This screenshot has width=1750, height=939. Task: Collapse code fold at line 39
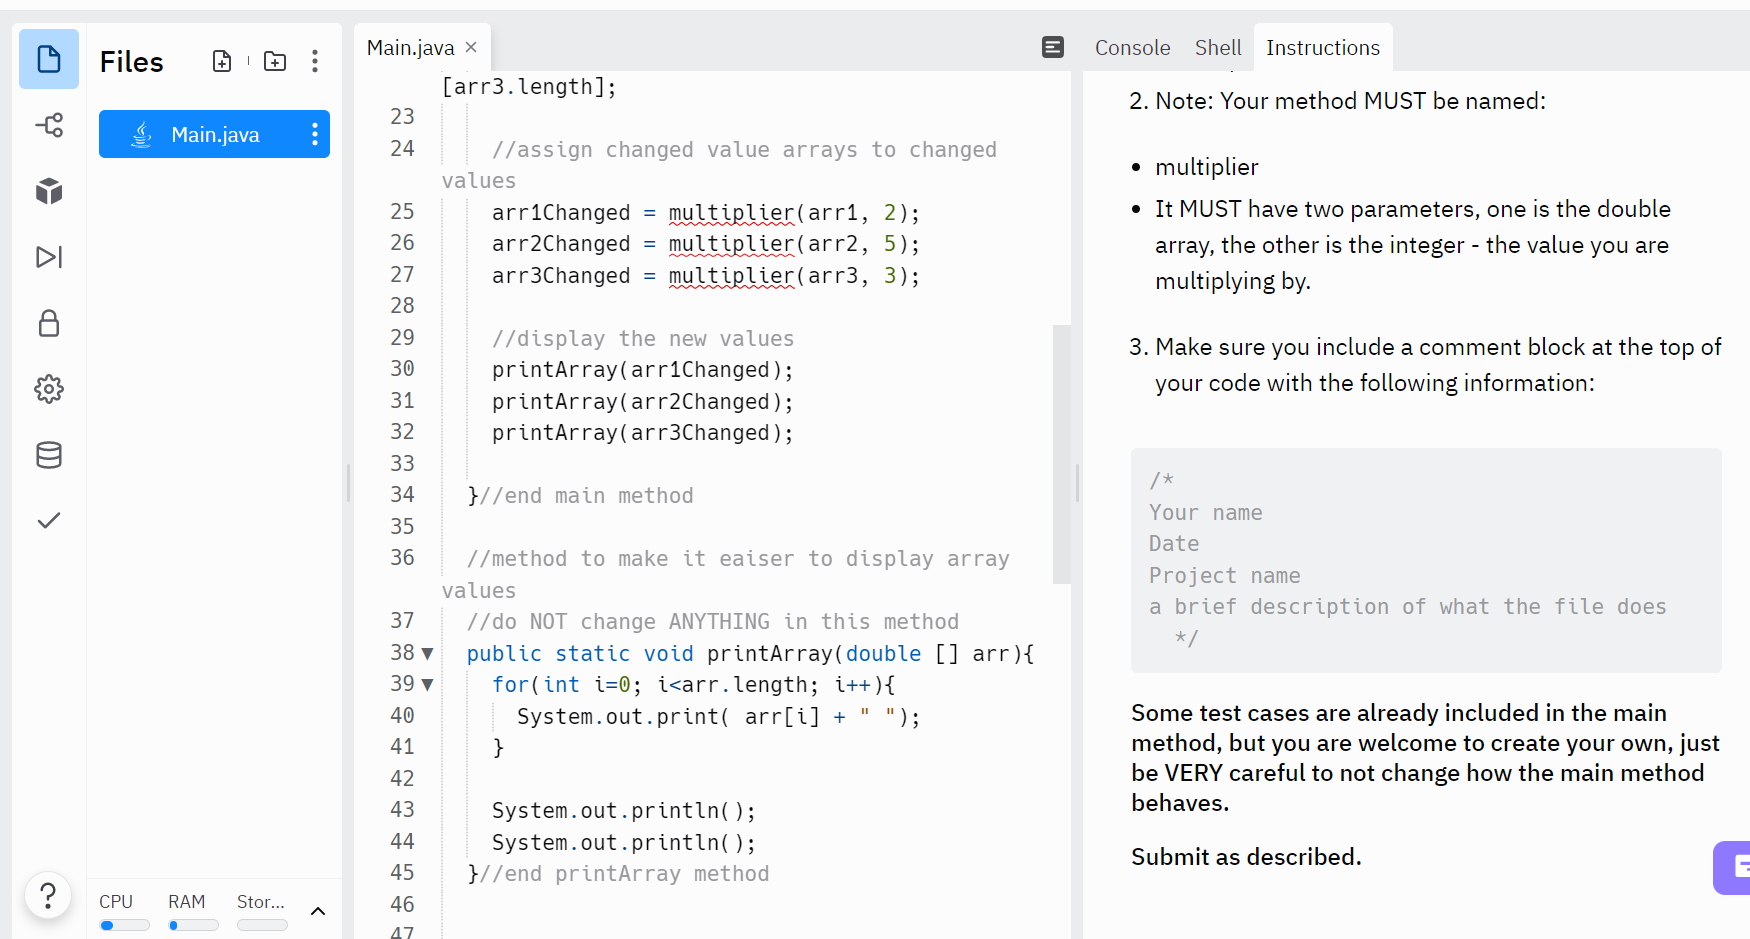(x=428, y=685)
